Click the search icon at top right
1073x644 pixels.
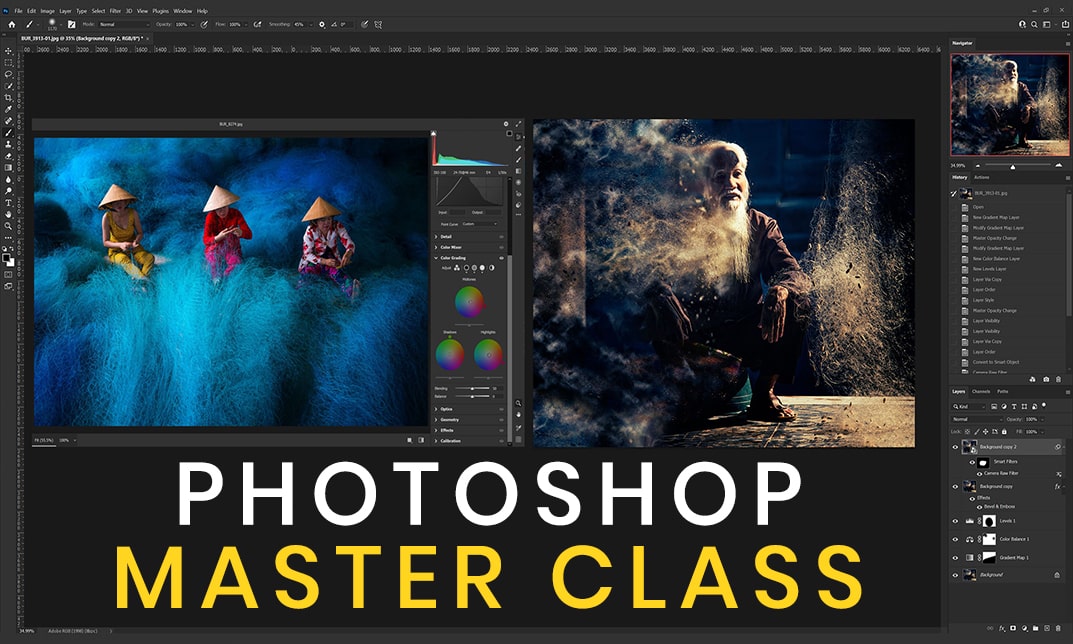point(1034,24)
